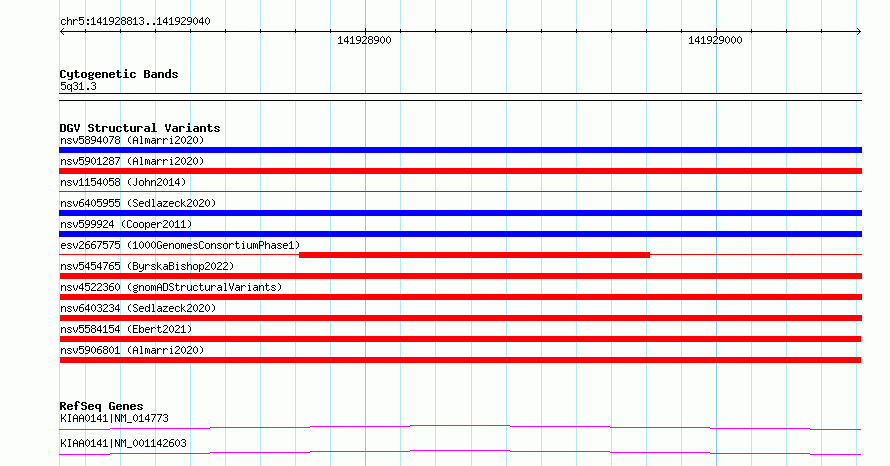This screenshot has height=466, width=890.
Task: Click the blue bar for nsv599924
Action: 460,234
